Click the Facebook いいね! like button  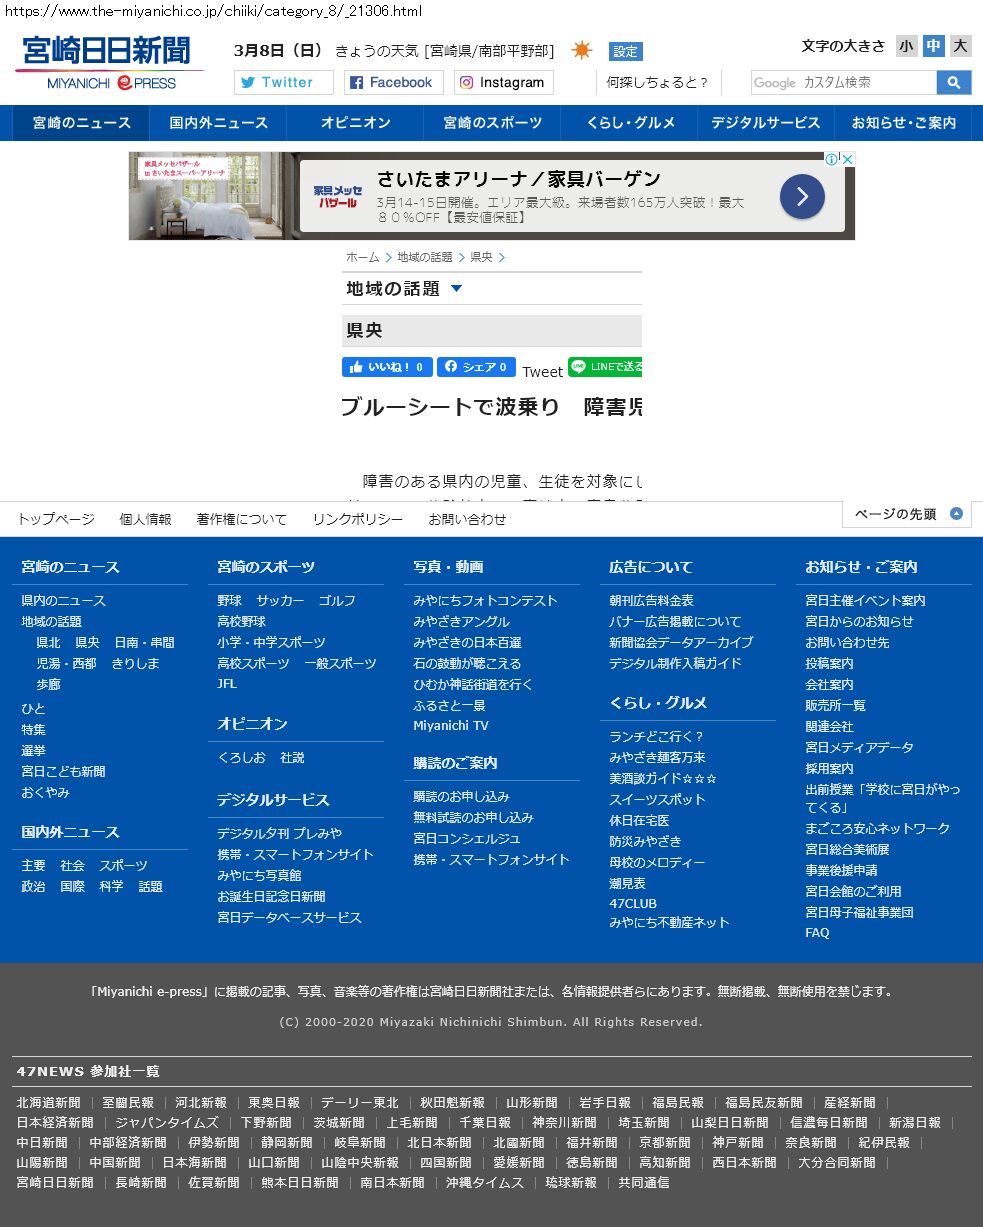click(x=387, y=367)
